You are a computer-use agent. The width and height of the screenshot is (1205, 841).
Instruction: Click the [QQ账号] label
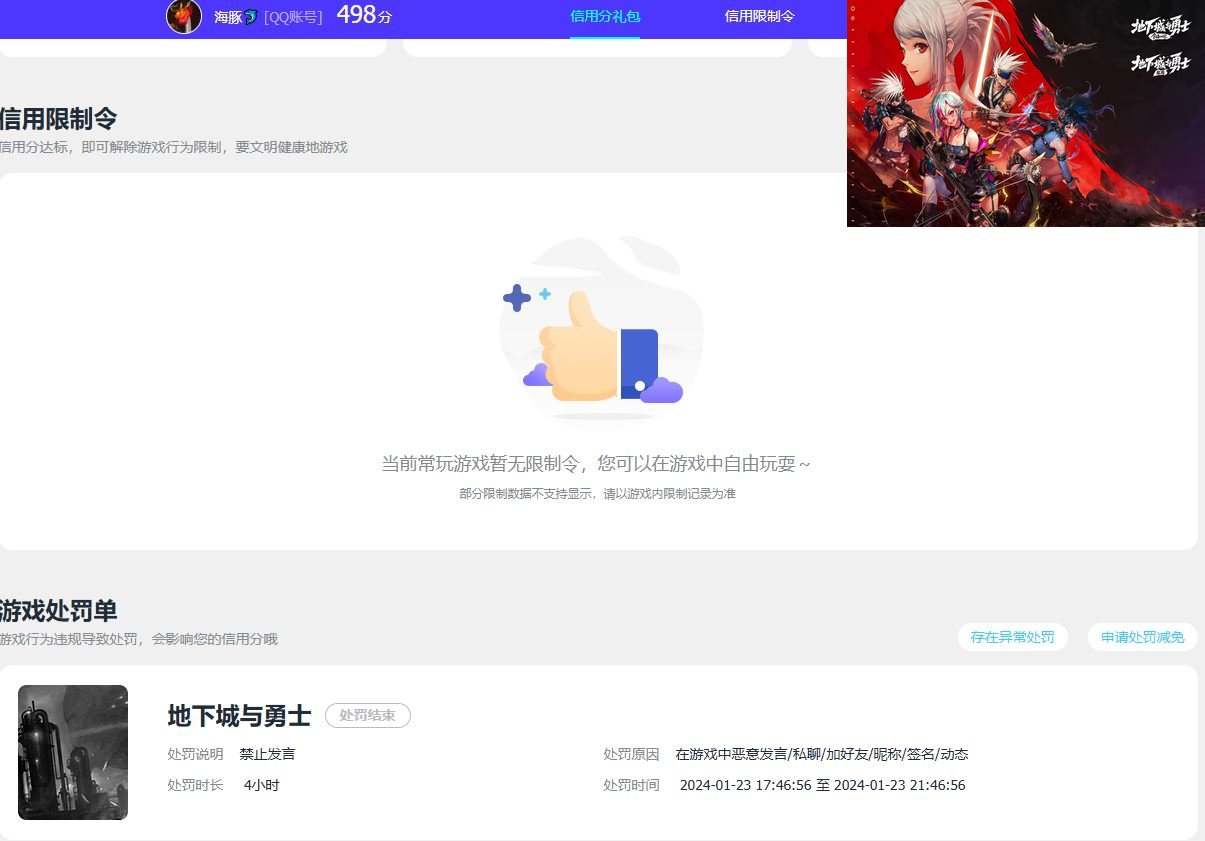293,17
